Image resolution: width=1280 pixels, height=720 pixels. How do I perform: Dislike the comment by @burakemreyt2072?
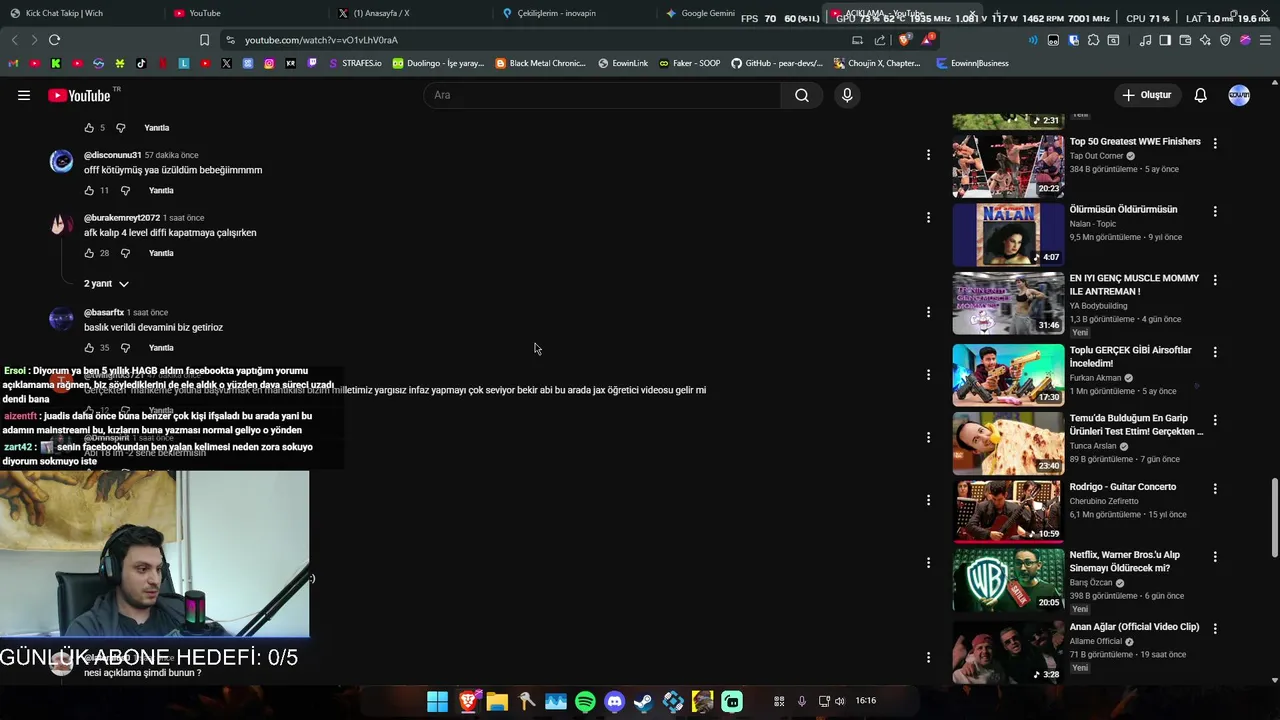(125, 253)
